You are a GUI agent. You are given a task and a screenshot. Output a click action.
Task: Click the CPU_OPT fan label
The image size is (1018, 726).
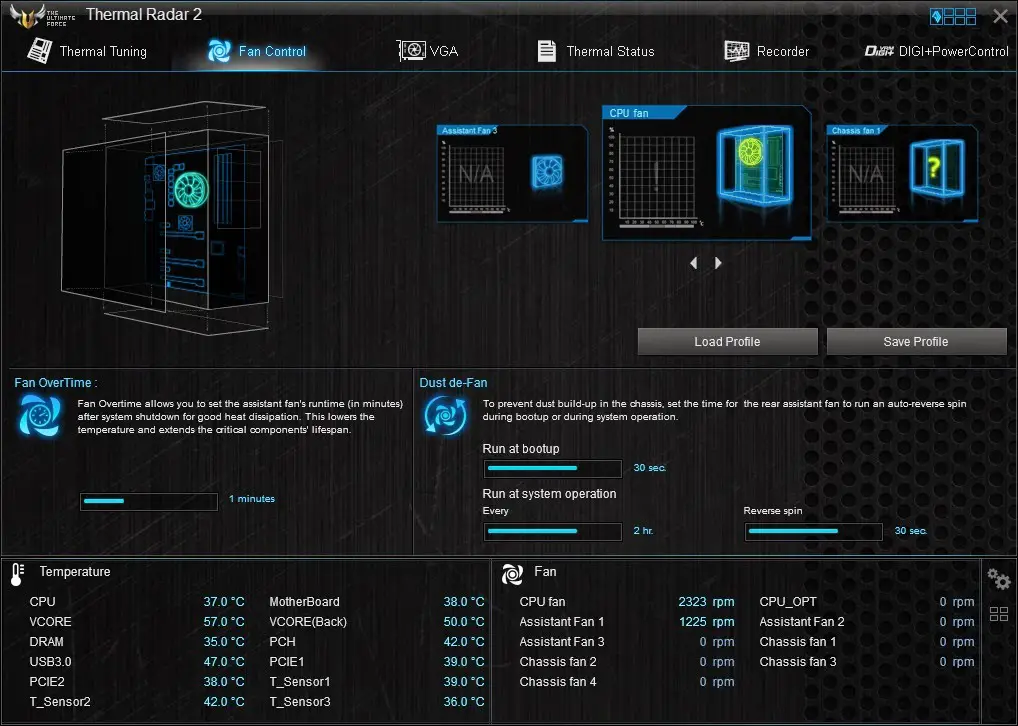(x=788, y=602)
